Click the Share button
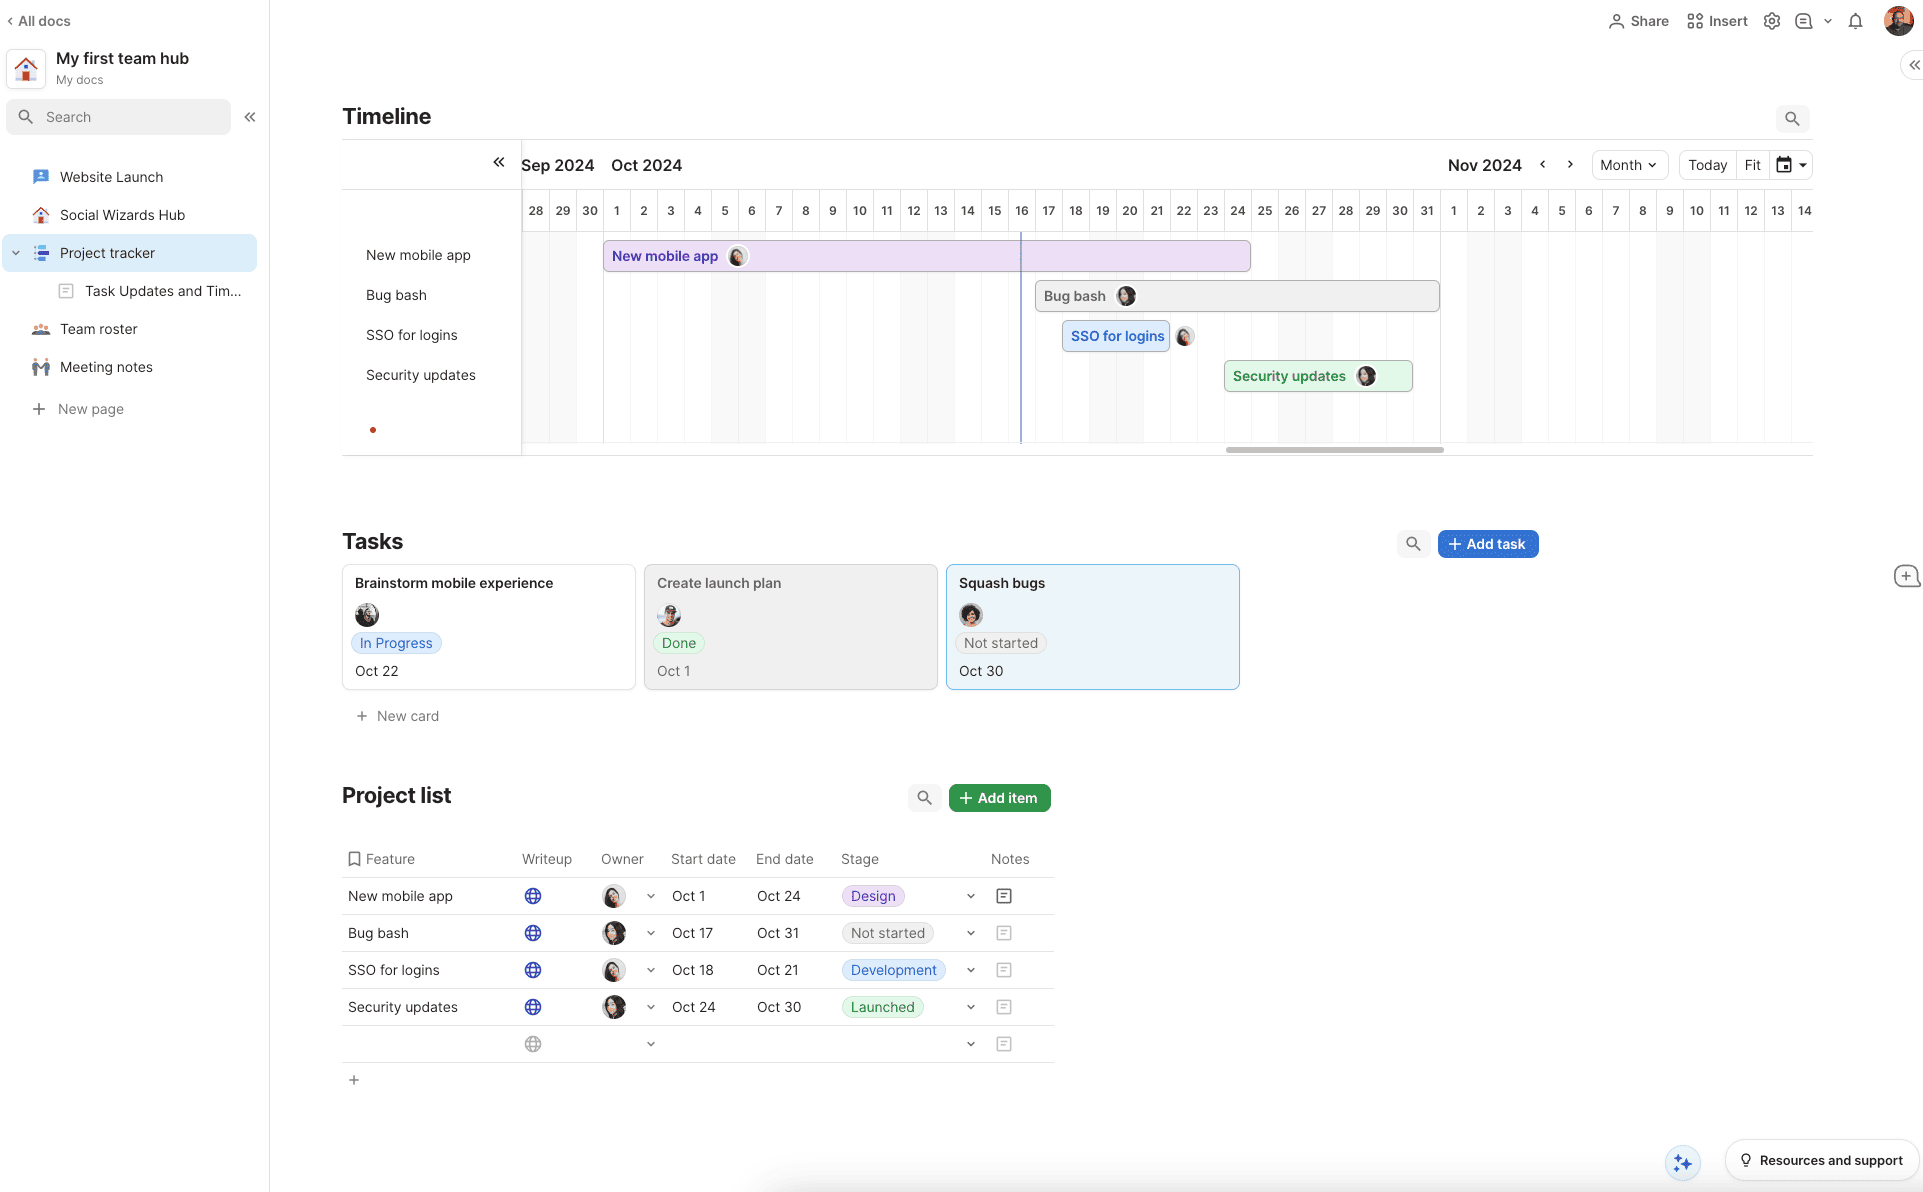The width and height of the screenshot is (1923, 1192). tap(1638, 21)
